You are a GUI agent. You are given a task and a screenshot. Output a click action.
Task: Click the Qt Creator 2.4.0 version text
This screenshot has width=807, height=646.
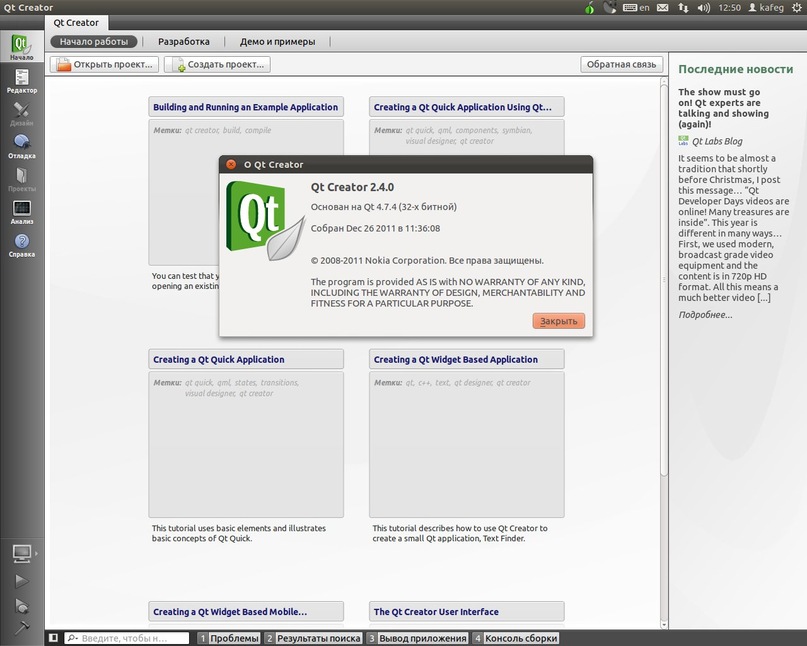point(352,187)
